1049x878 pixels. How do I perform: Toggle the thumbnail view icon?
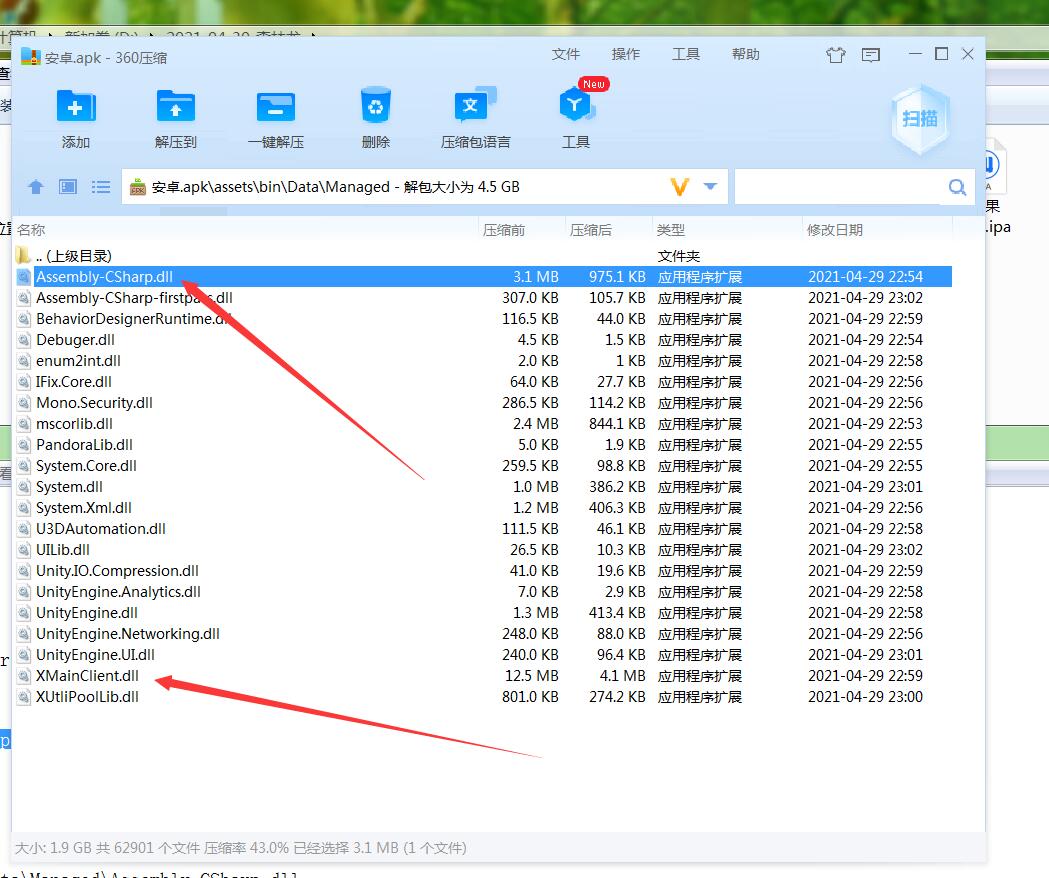pos(68,187)
